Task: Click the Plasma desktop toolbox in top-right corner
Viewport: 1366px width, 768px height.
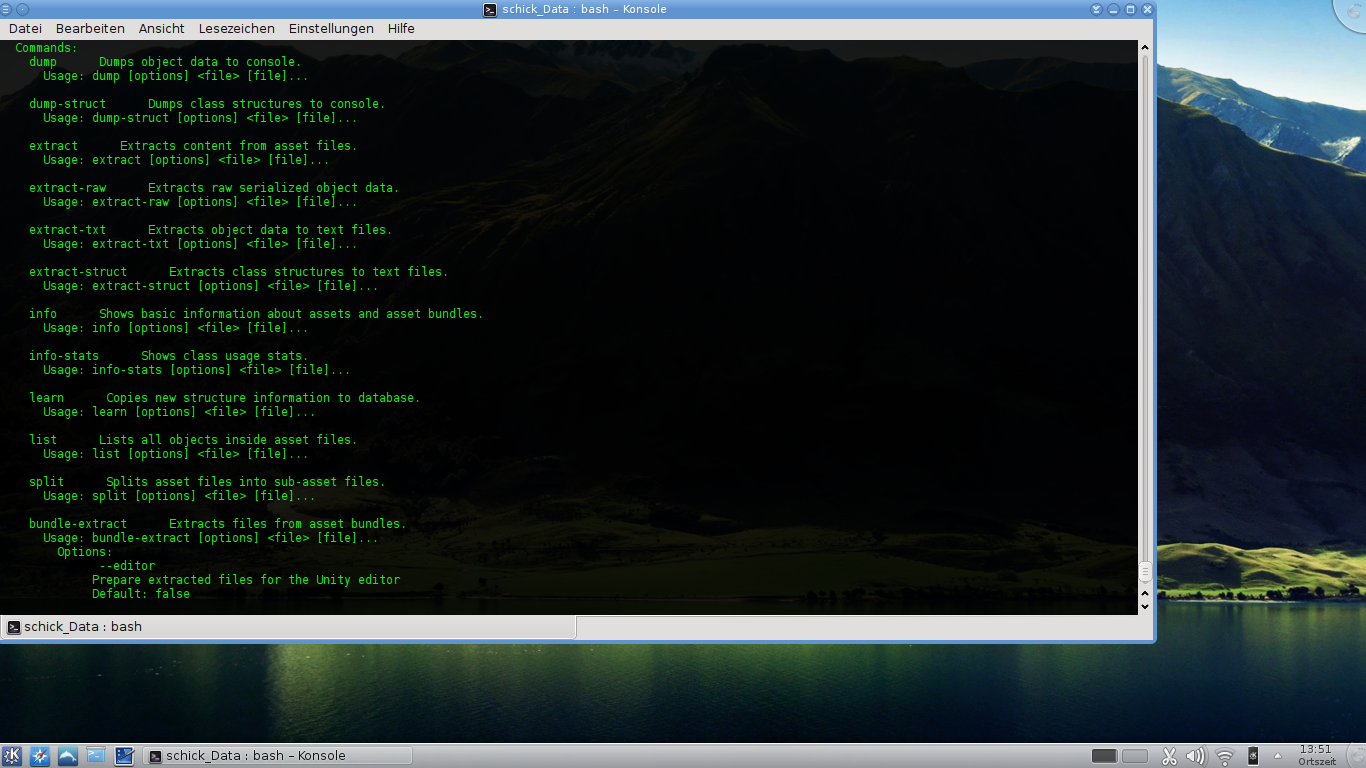Action: pos(1352,12)
